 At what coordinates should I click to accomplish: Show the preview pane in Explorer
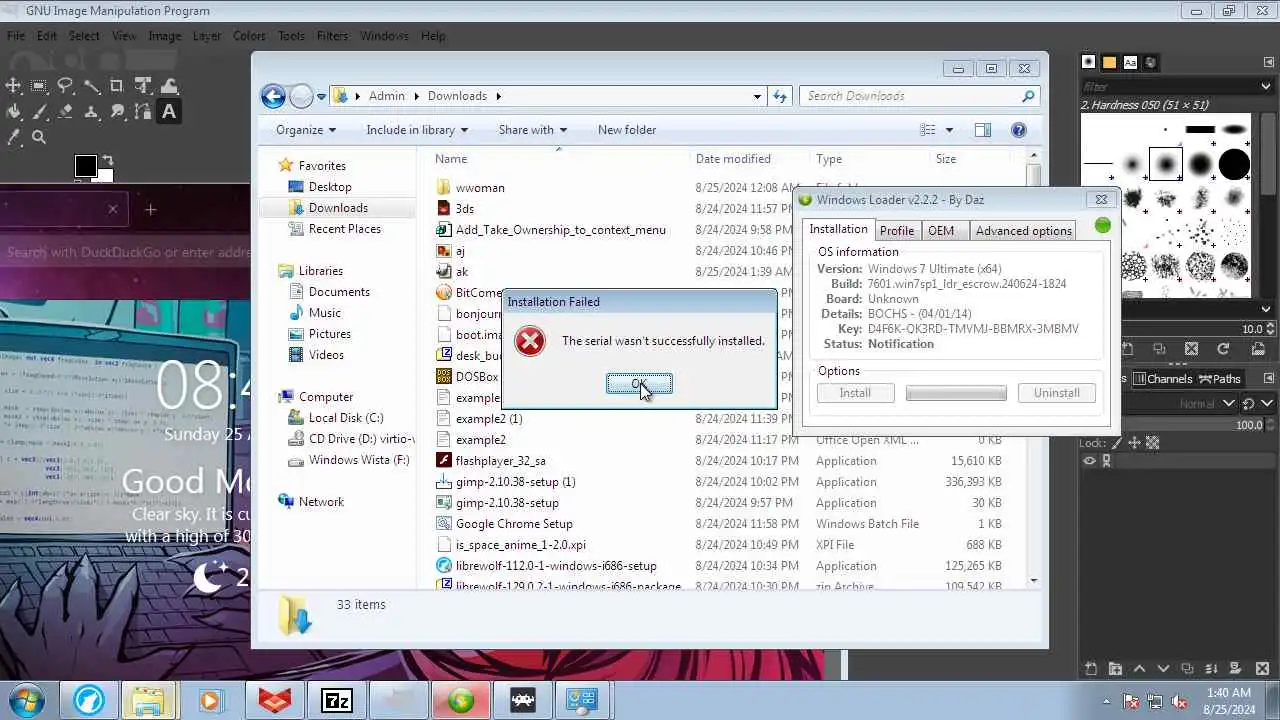point(983,130)
